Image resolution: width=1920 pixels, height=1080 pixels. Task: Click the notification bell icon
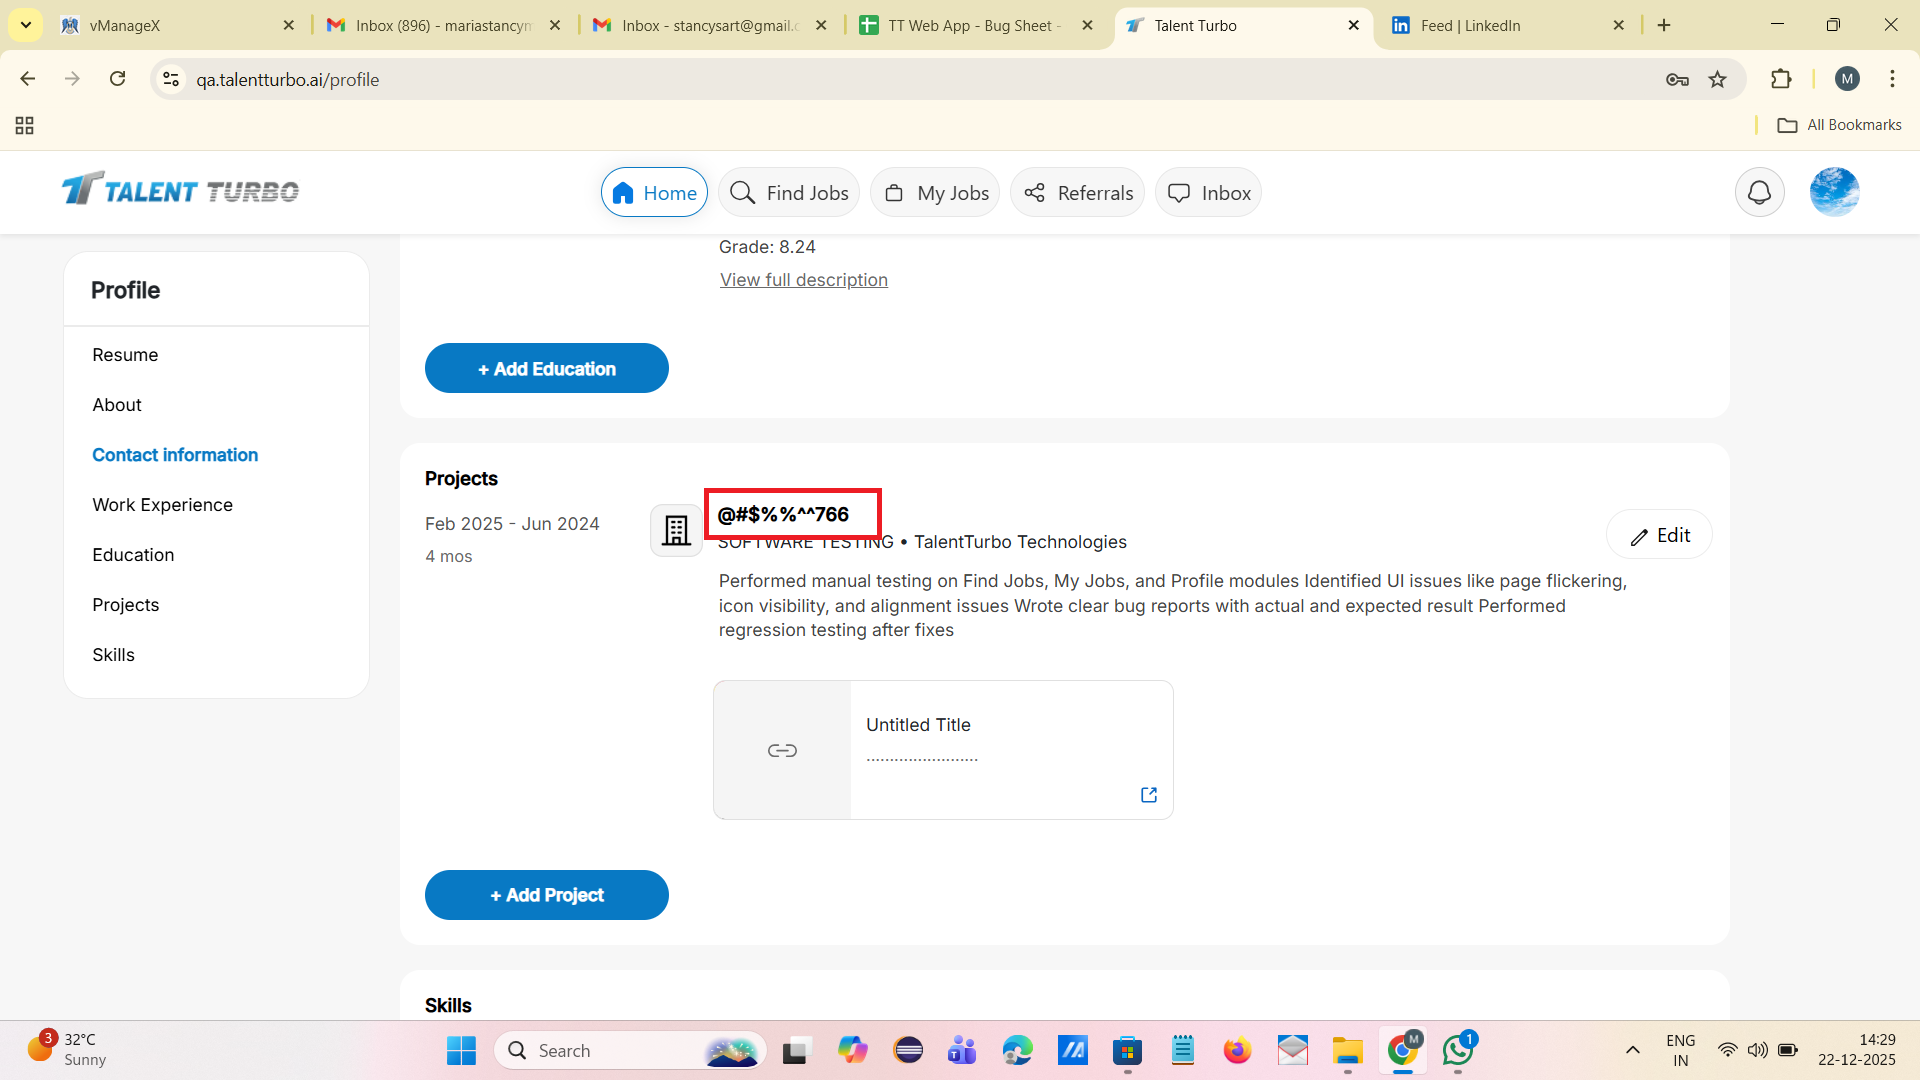[1759, 193]
